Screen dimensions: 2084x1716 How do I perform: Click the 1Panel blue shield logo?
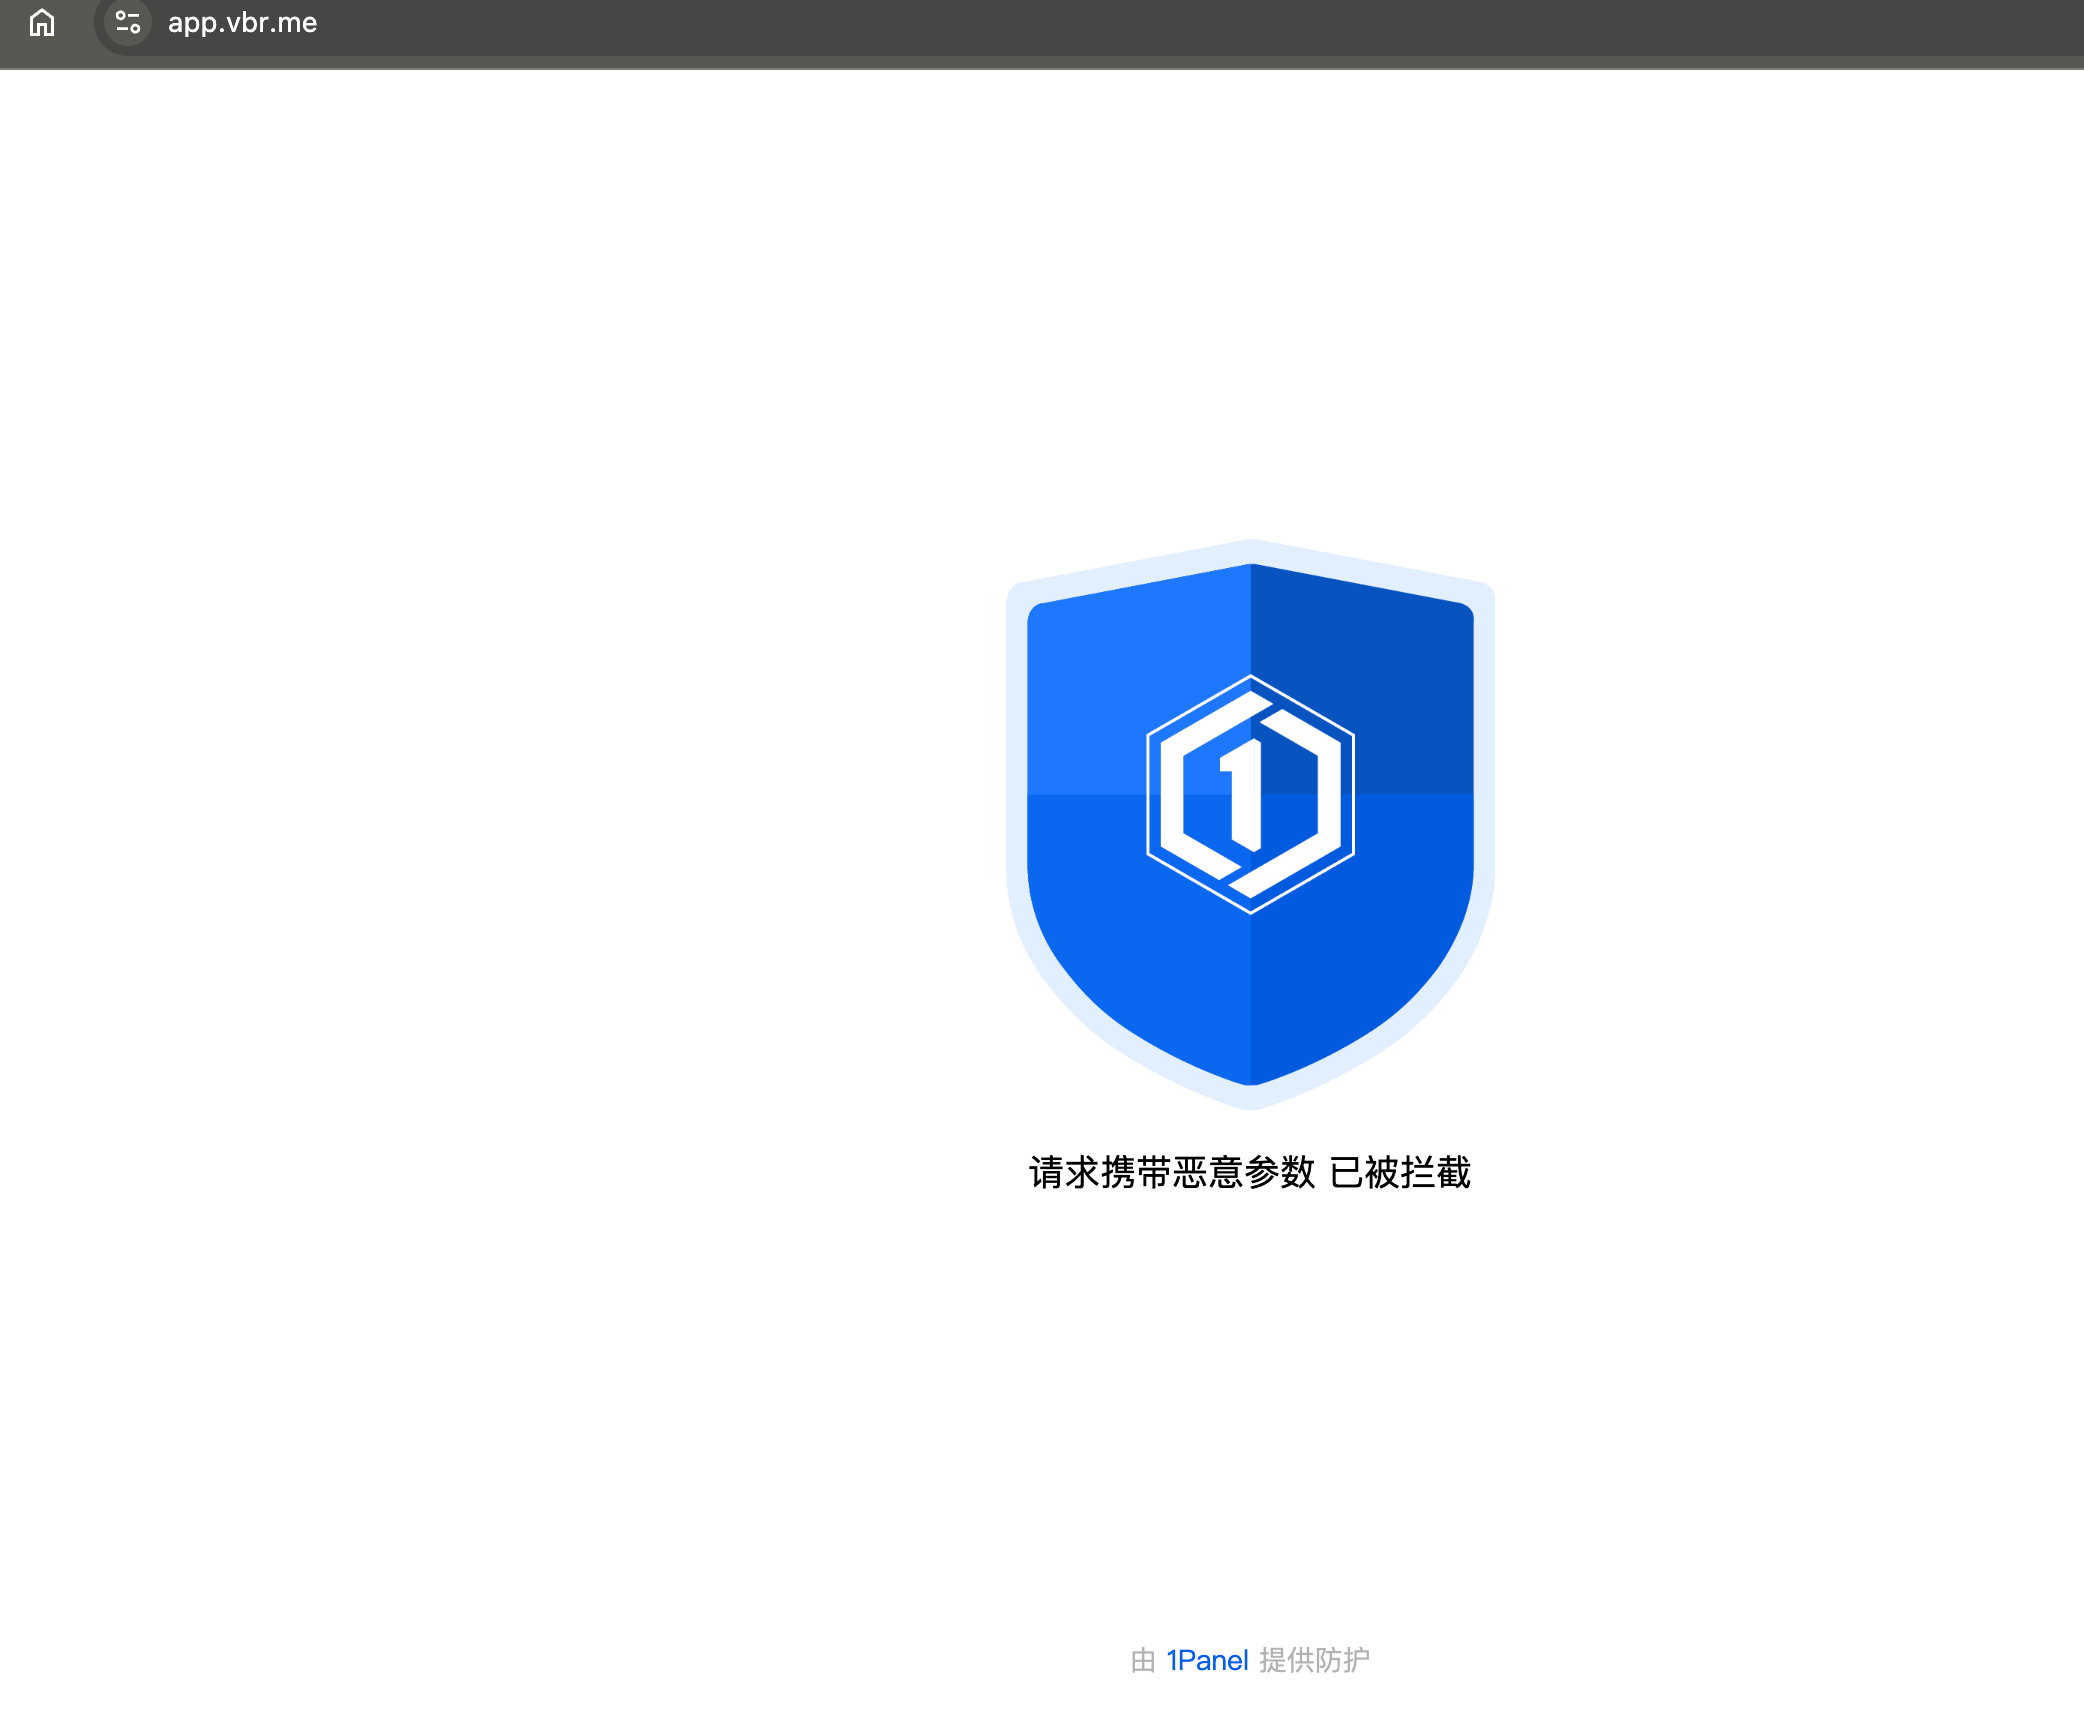point(1250,824)
